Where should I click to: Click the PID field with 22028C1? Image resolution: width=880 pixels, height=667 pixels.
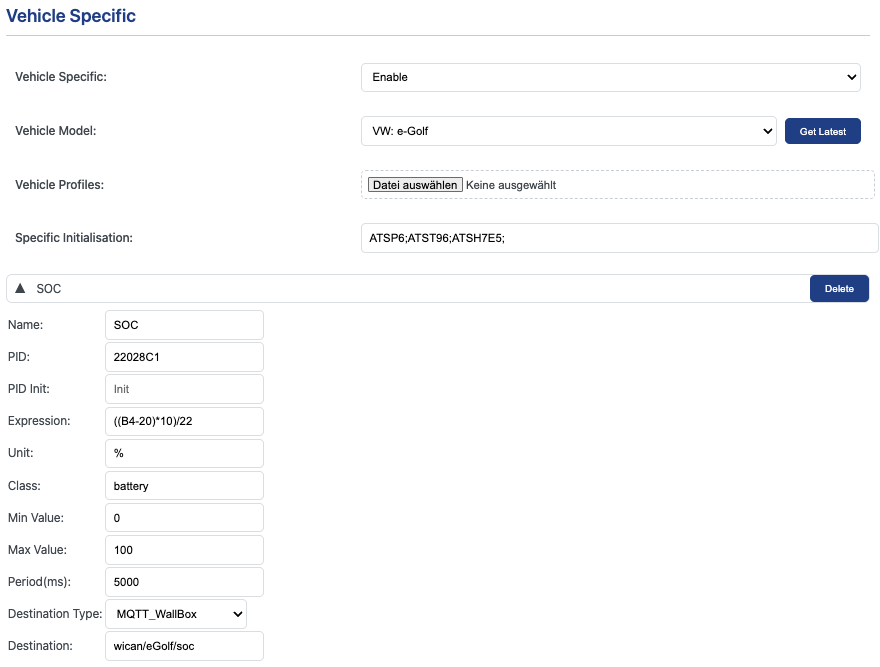[184, 357]
